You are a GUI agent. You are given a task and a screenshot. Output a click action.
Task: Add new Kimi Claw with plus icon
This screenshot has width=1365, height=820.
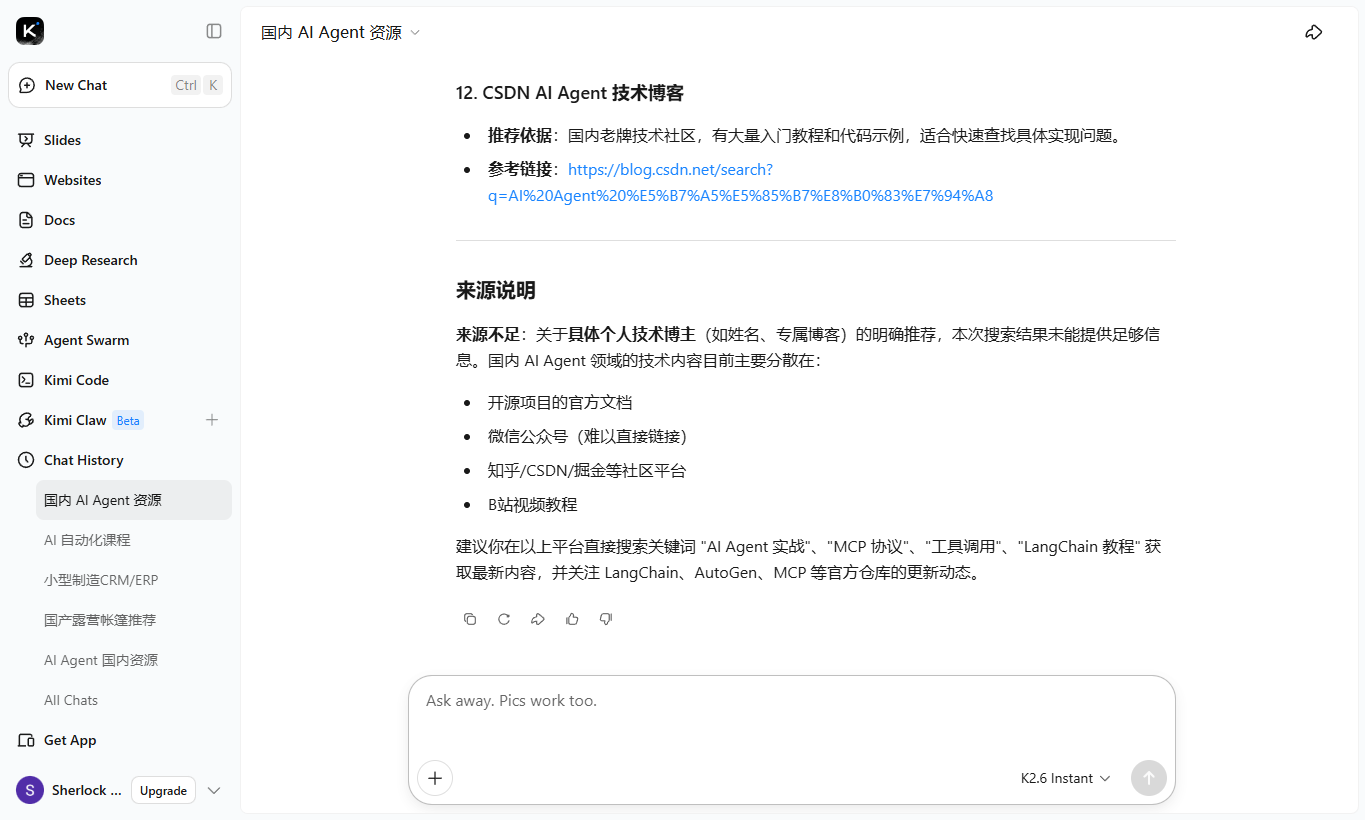click(x=212, y=420)
